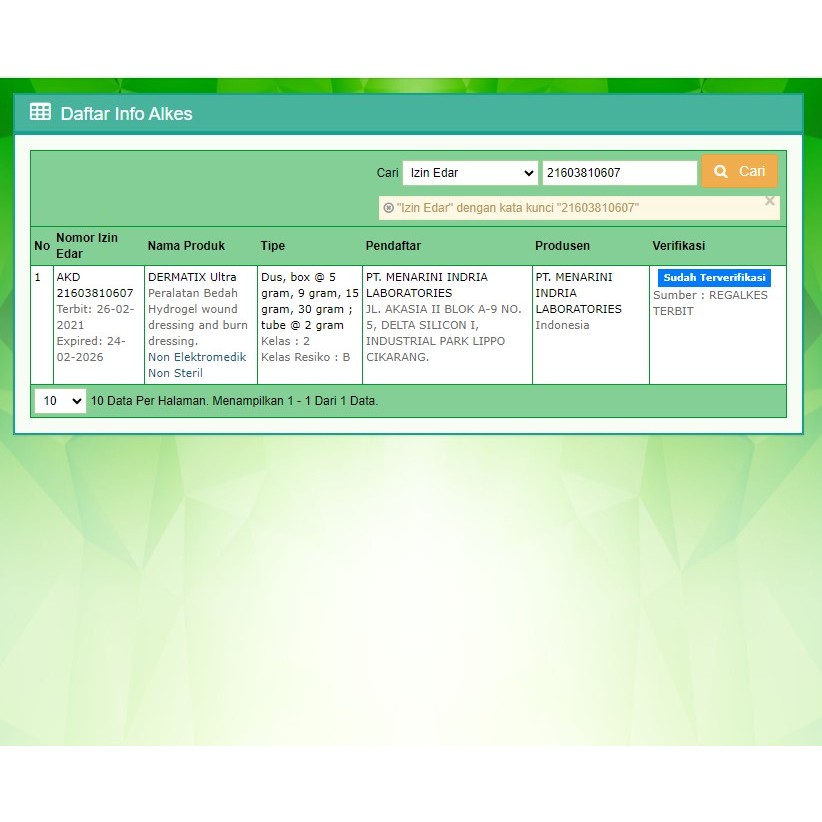822x822 pixels.
Task: Click Indonesia in the Produsen column
Action: pyautogui.click(x=562, y=325)
